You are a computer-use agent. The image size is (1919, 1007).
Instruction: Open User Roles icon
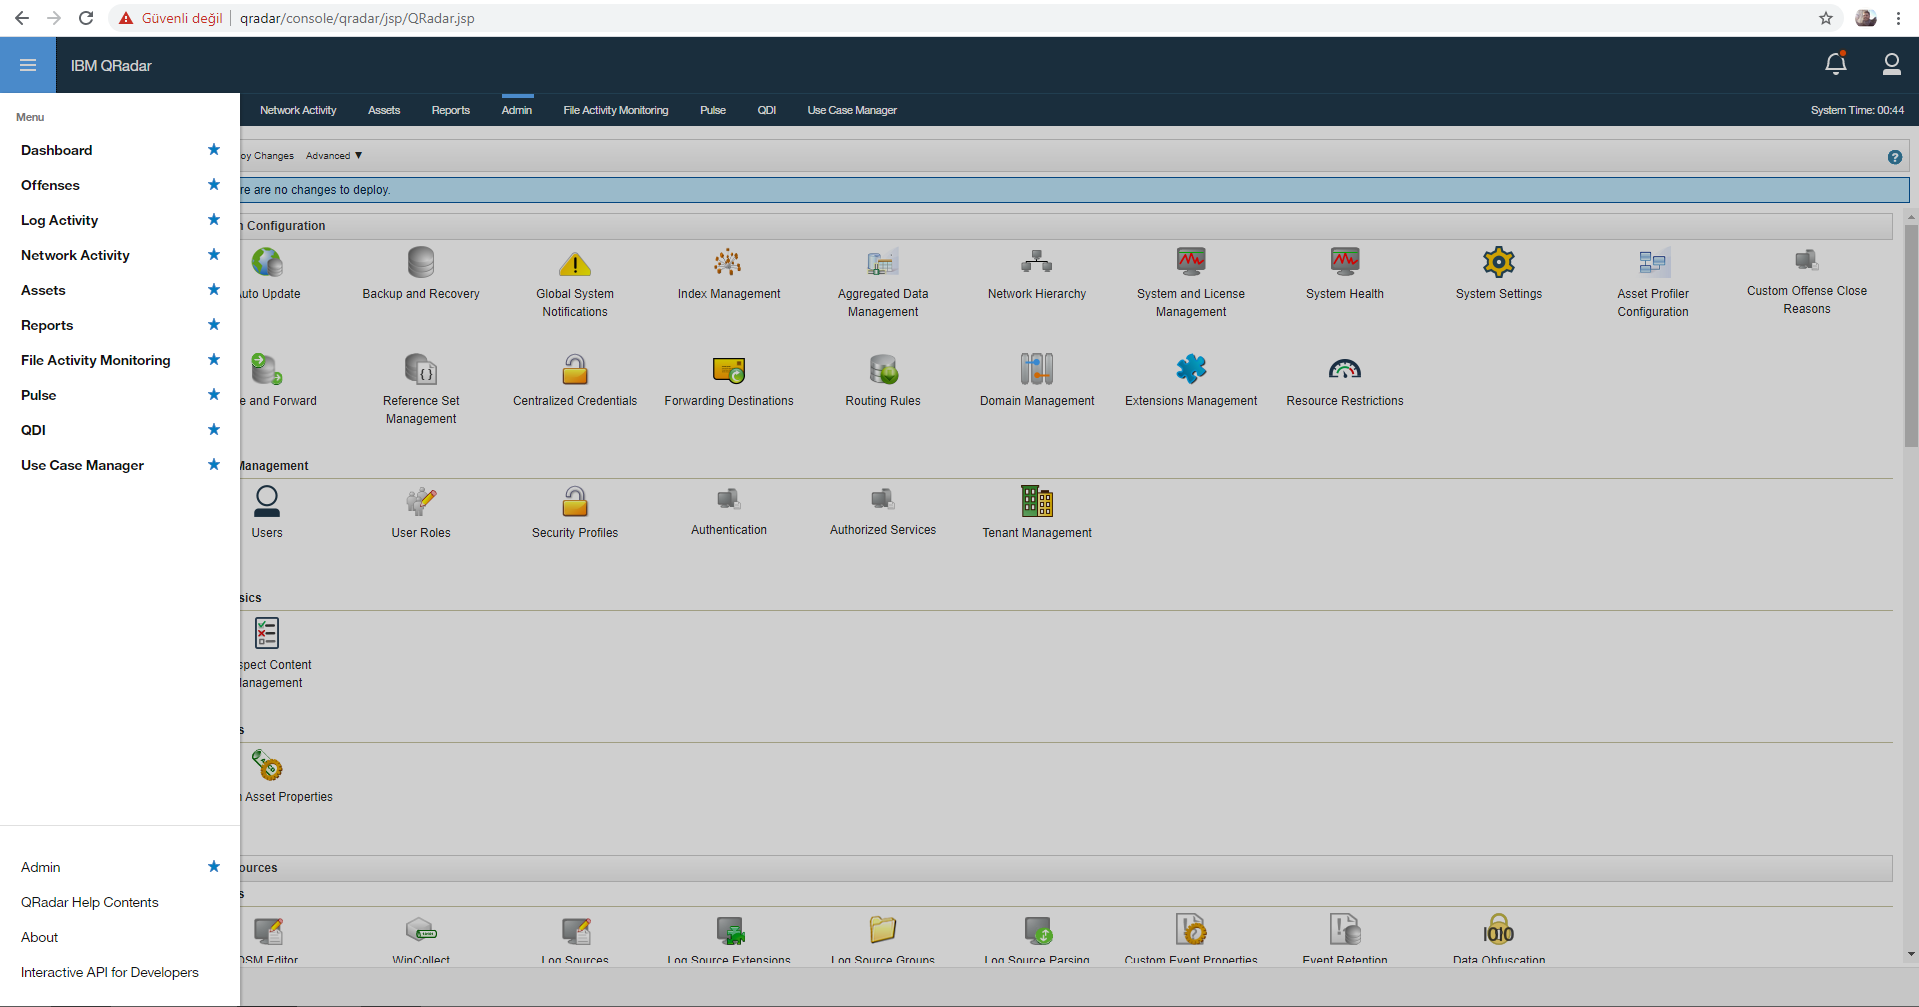tap(421, 501)
